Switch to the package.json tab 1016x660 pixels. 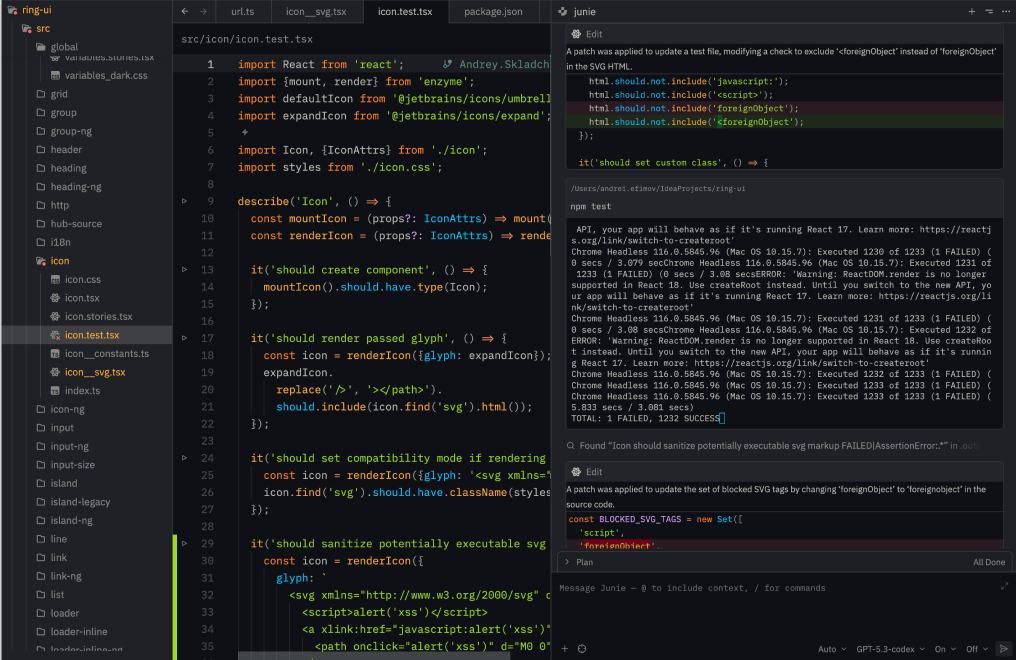tap(492, 12)
